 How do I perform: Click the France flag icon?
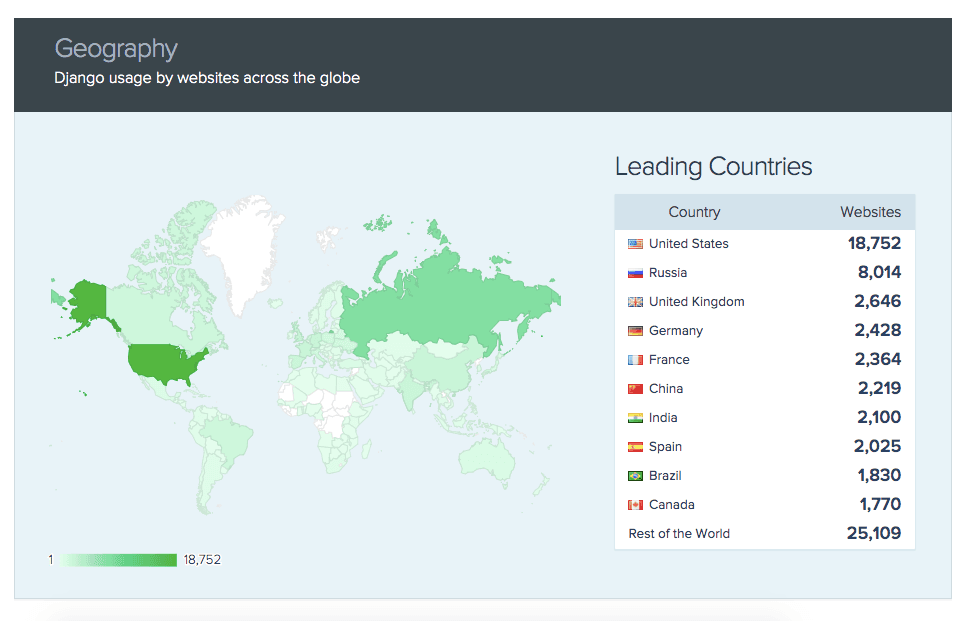[635, 360]
